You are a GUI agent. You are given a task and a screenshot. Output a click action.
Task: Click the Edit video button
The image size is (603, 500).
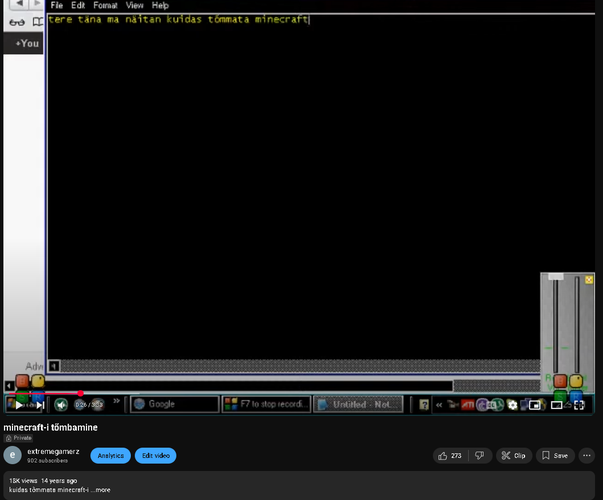[156, 456]
